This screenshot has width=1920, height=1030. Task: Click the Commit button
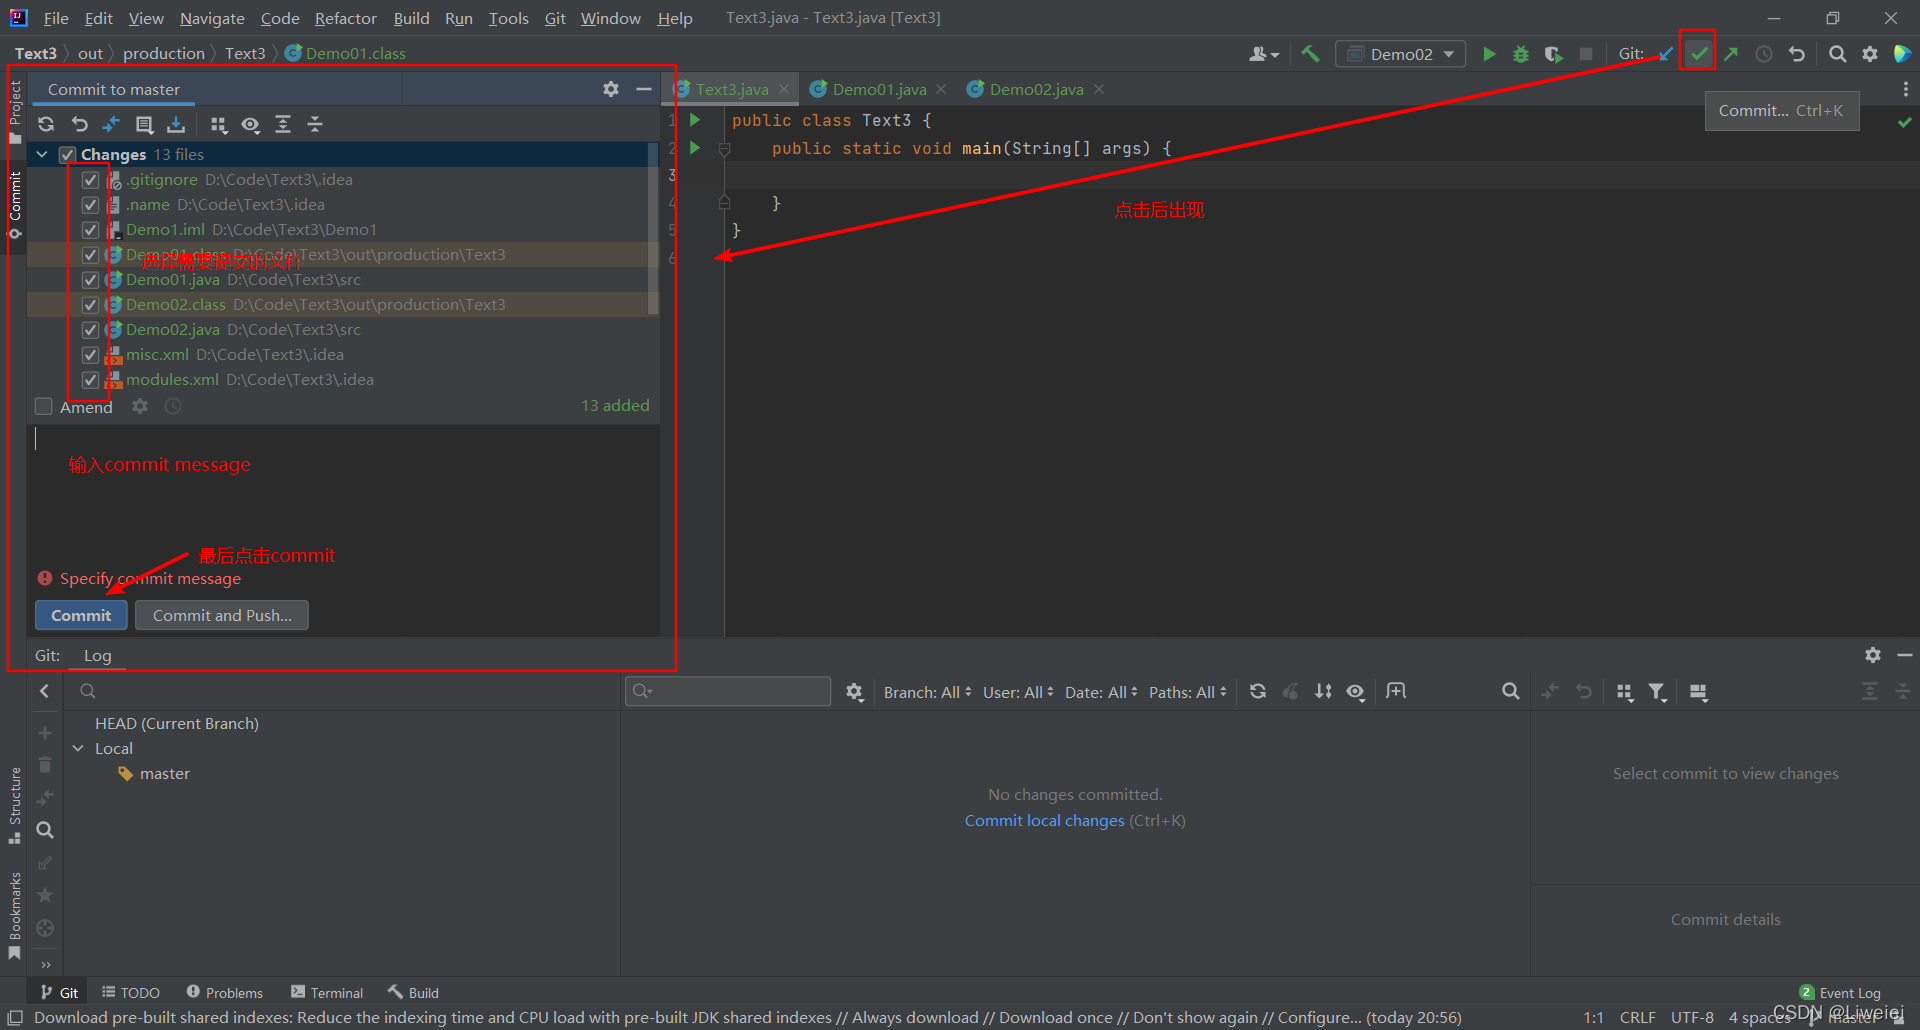81,615
